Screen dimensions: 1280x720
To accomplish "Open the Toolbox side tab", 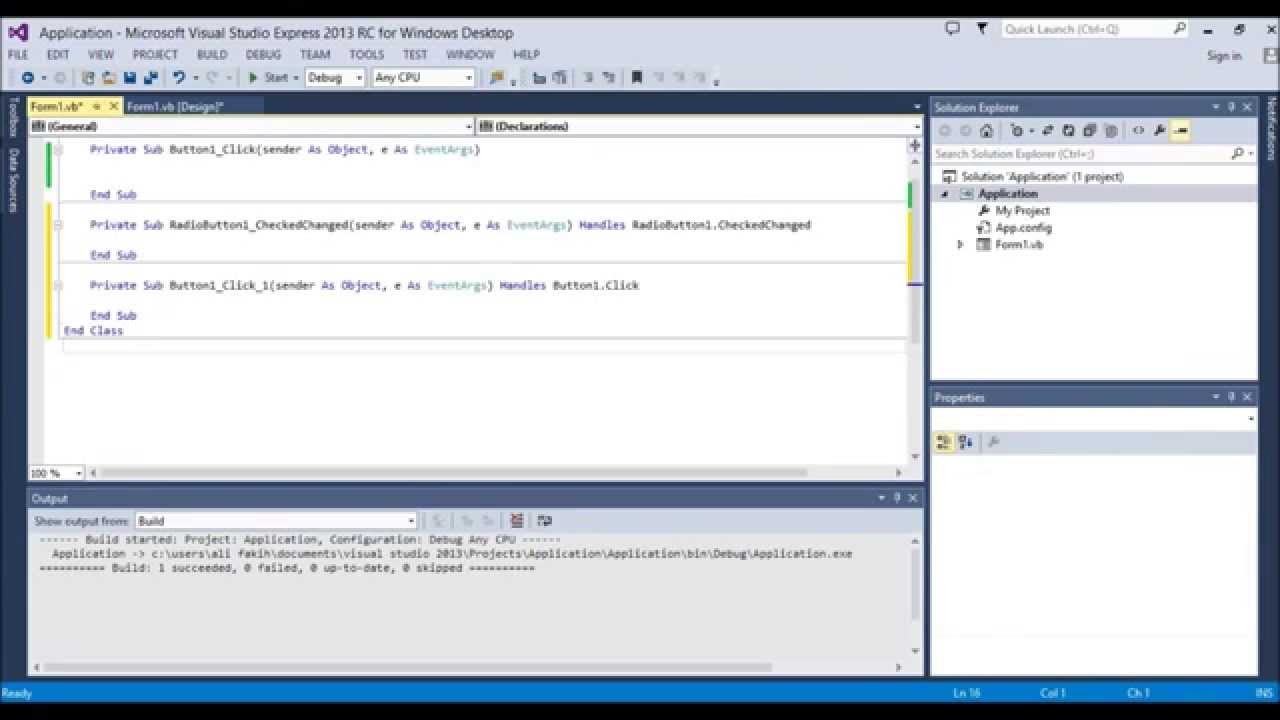I will pos(13,117).
